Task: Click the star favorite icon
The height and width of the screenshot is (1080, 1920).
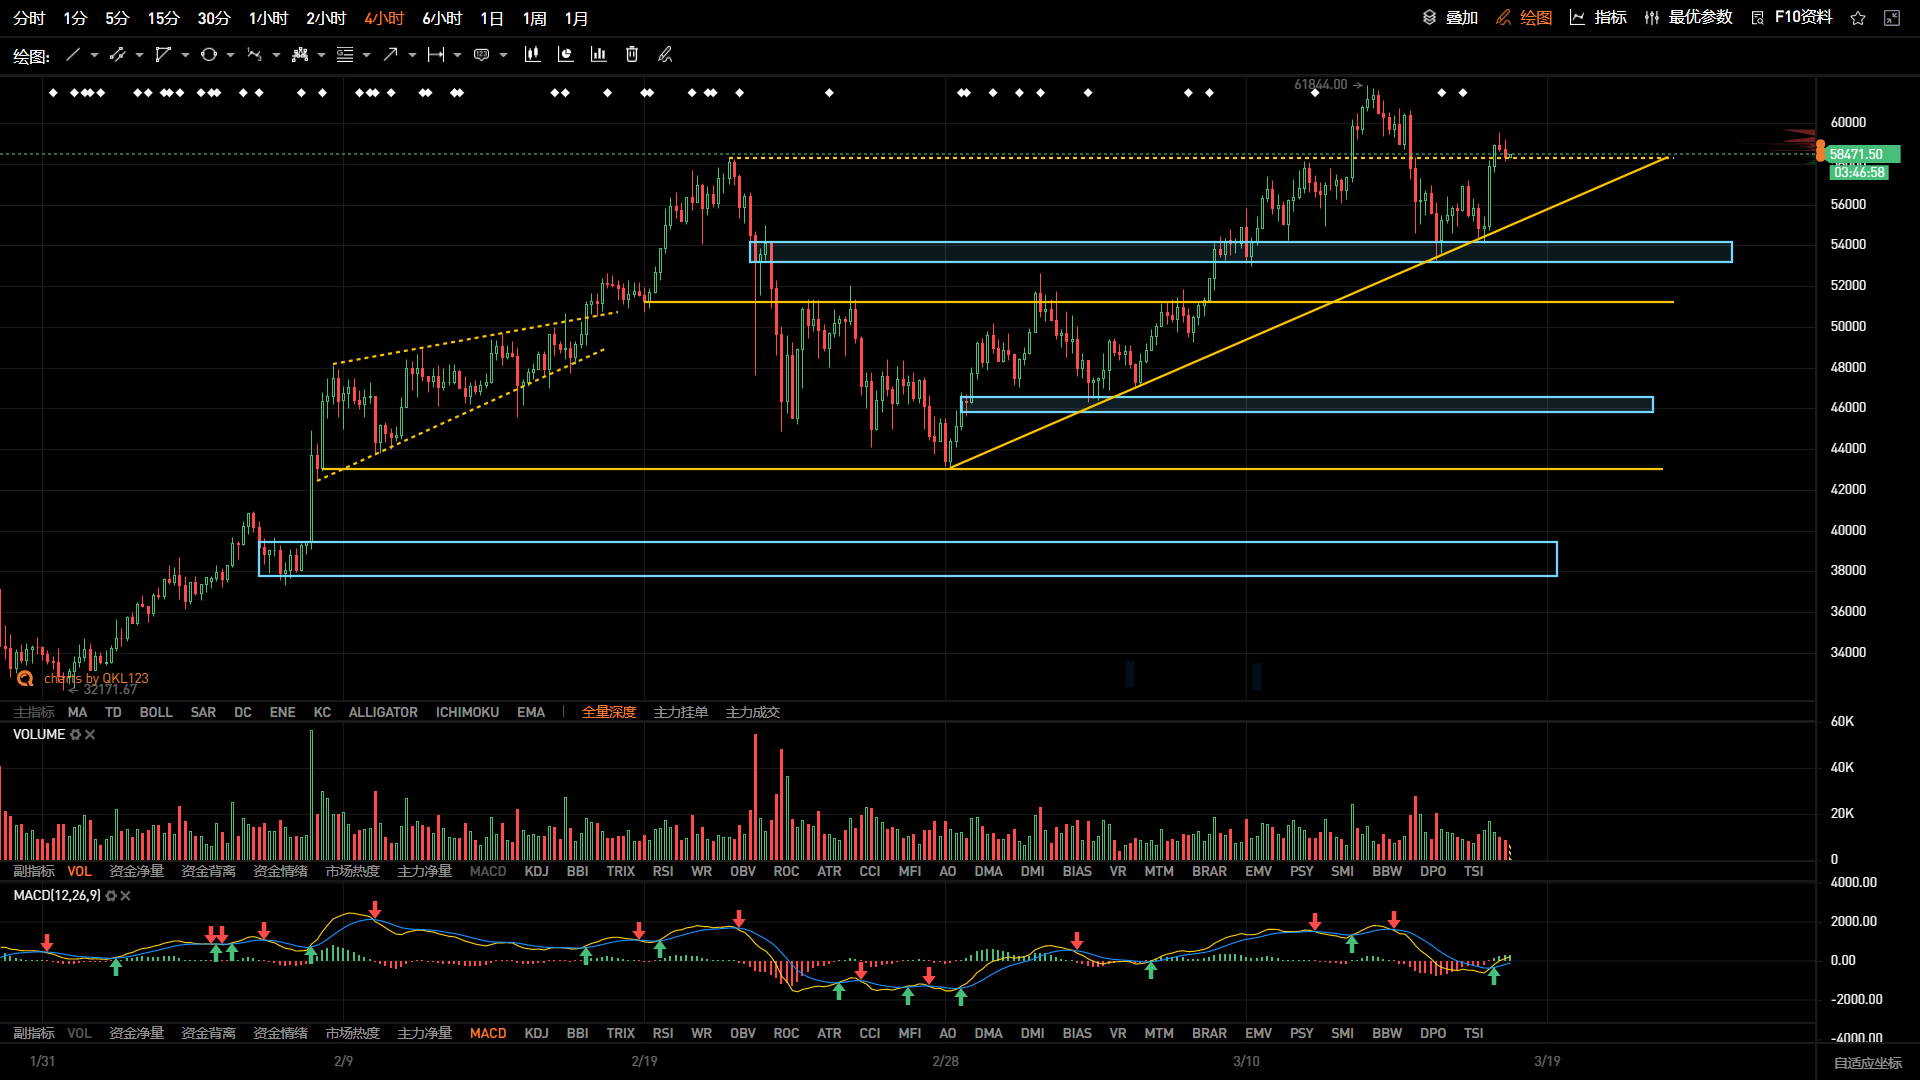Action: pyautogui.click(x=1858, y=18)
